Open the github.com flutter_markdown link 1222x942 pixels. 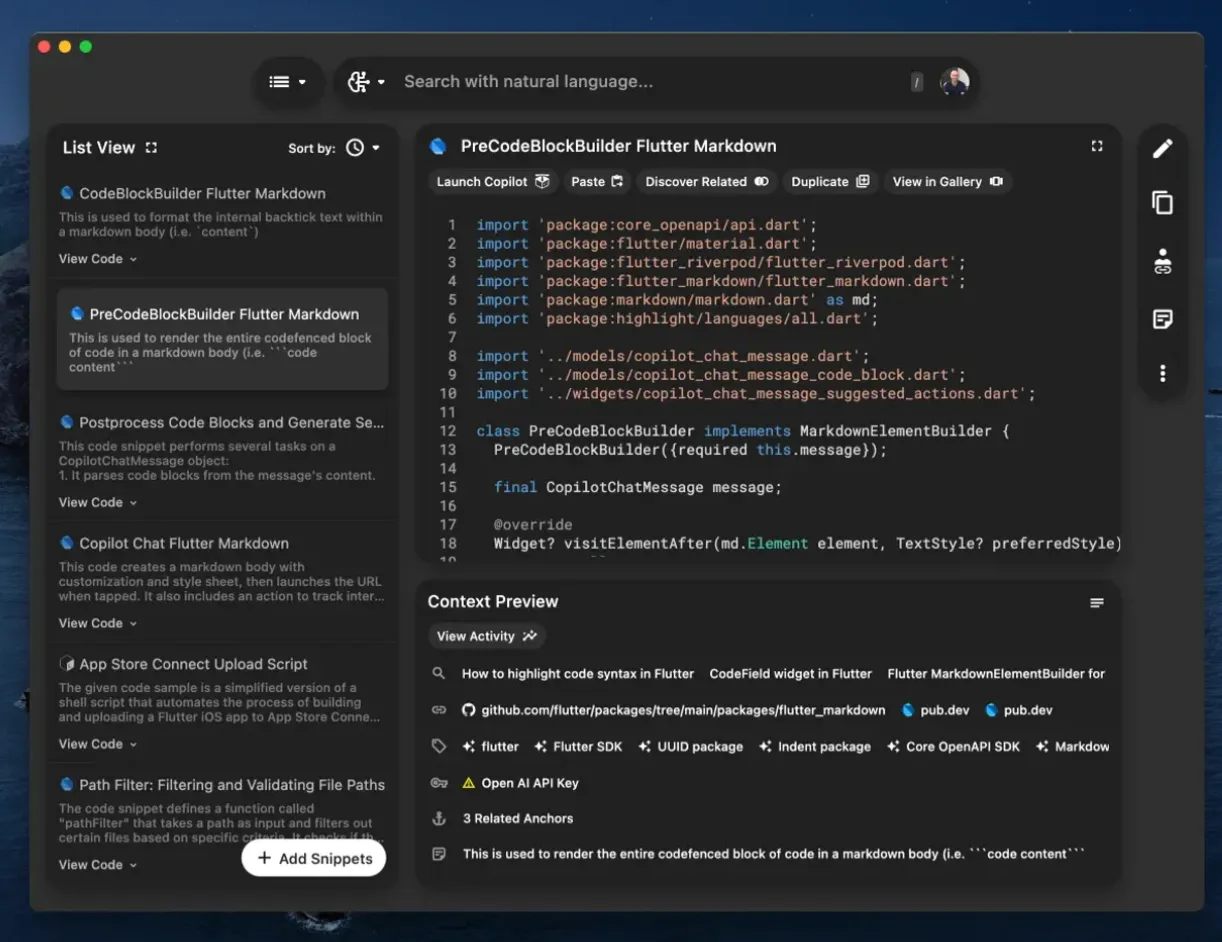(x=673, y=710)
